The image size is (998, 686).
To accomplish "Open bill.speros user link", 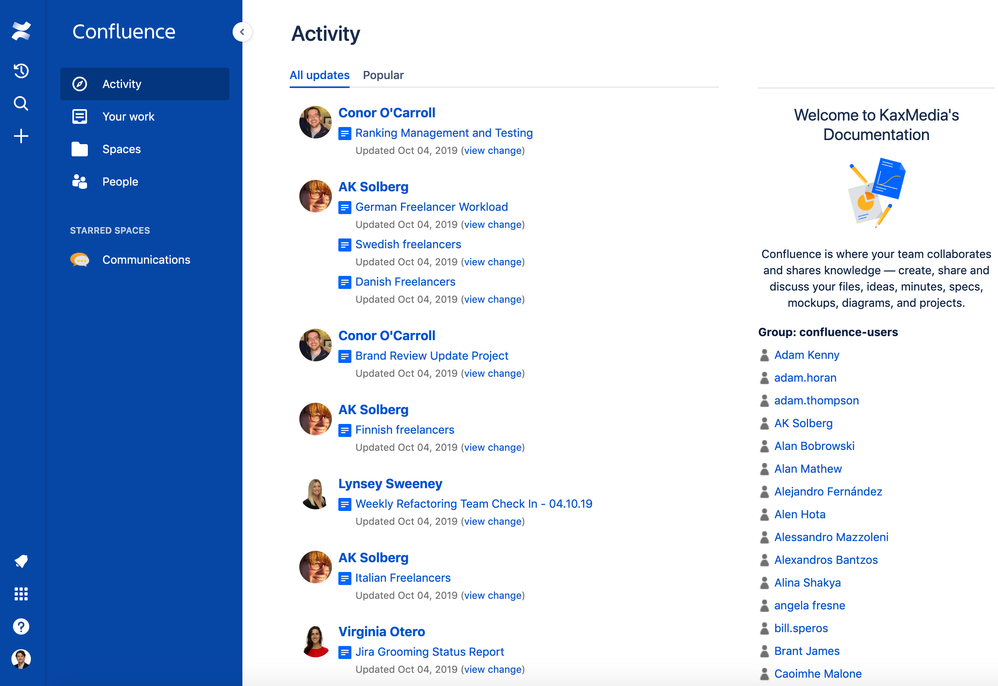I will click(x=801, y=629).
